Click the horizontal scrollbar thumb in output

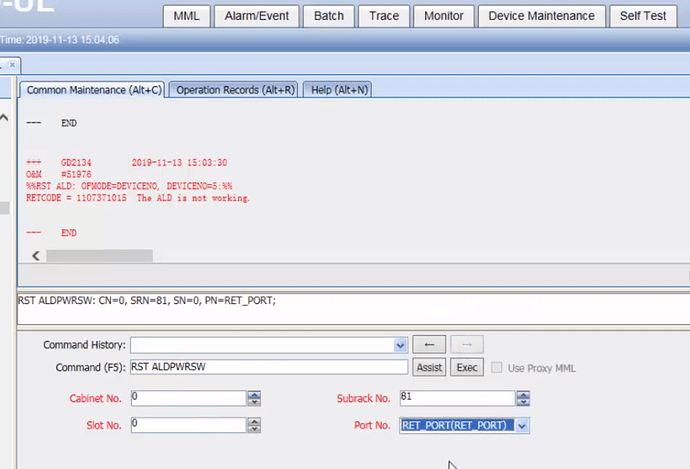click(99, 256)
